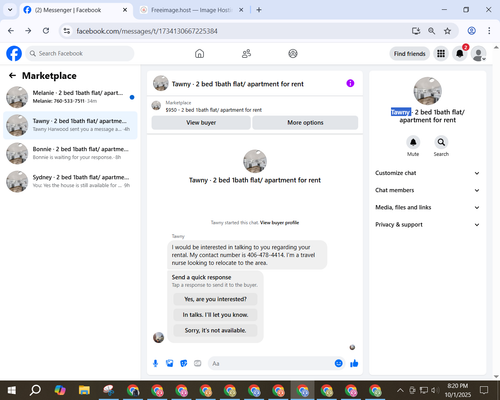Go back from Marketplace with arrow
This screenshot has height=400, width=500.
pyautogui.click(x=12, y=76)
